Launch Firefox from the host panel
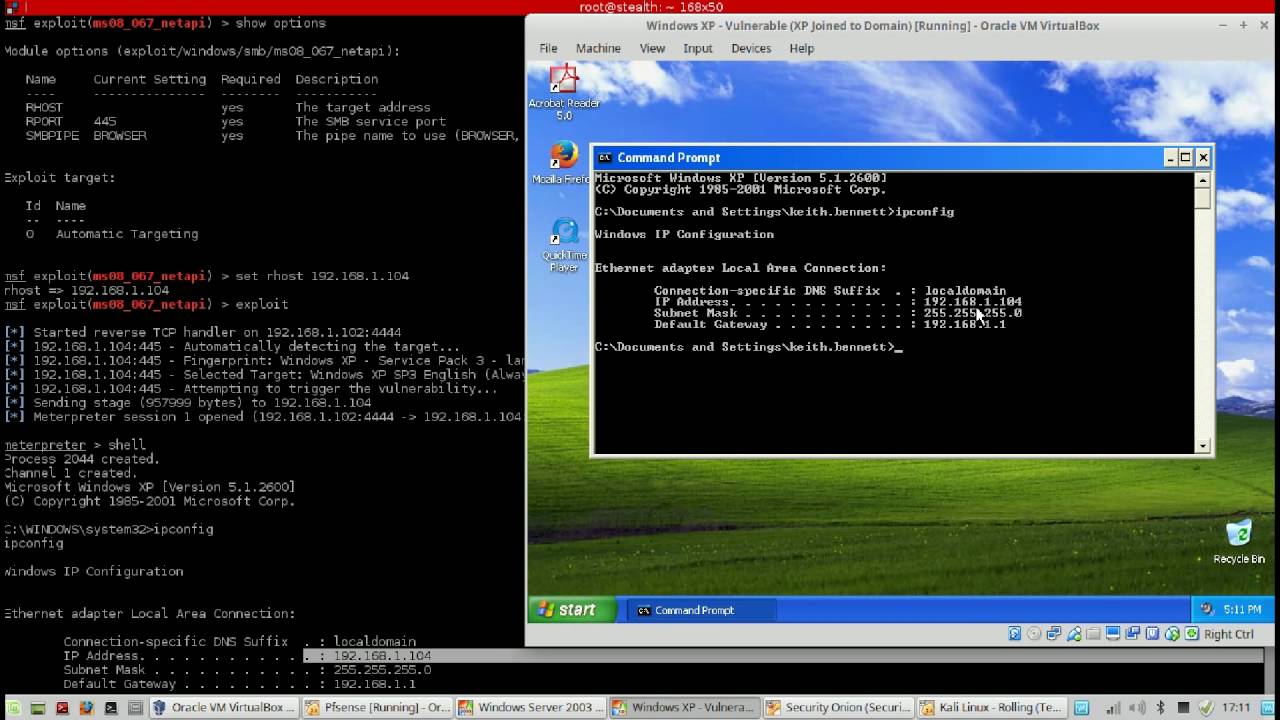Screen dimensions: 1280x720 click(x=86, y=707)
